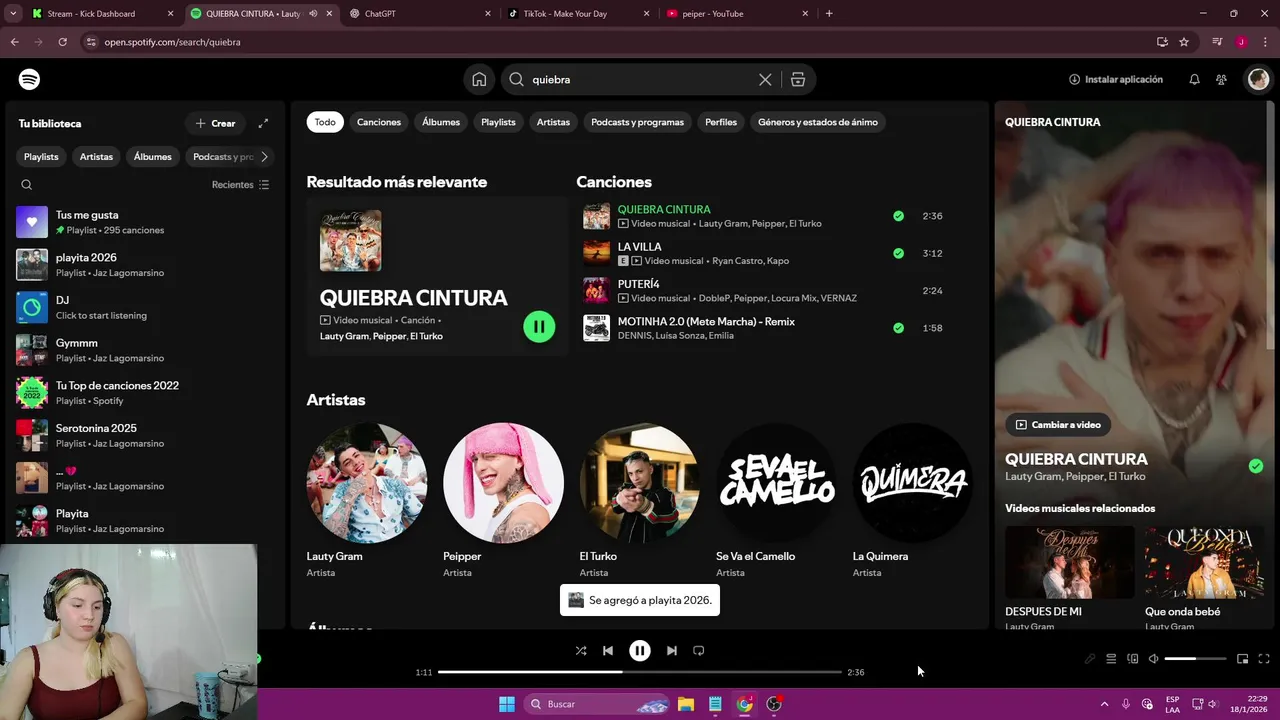
Task: Go back to the previous track
Action: 608,650
